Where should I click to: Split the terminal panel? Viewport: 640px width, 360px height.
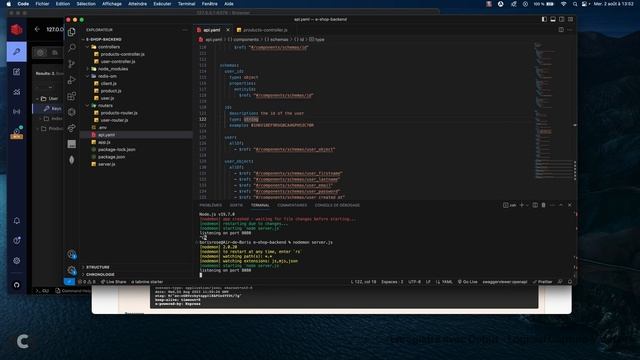535,205
